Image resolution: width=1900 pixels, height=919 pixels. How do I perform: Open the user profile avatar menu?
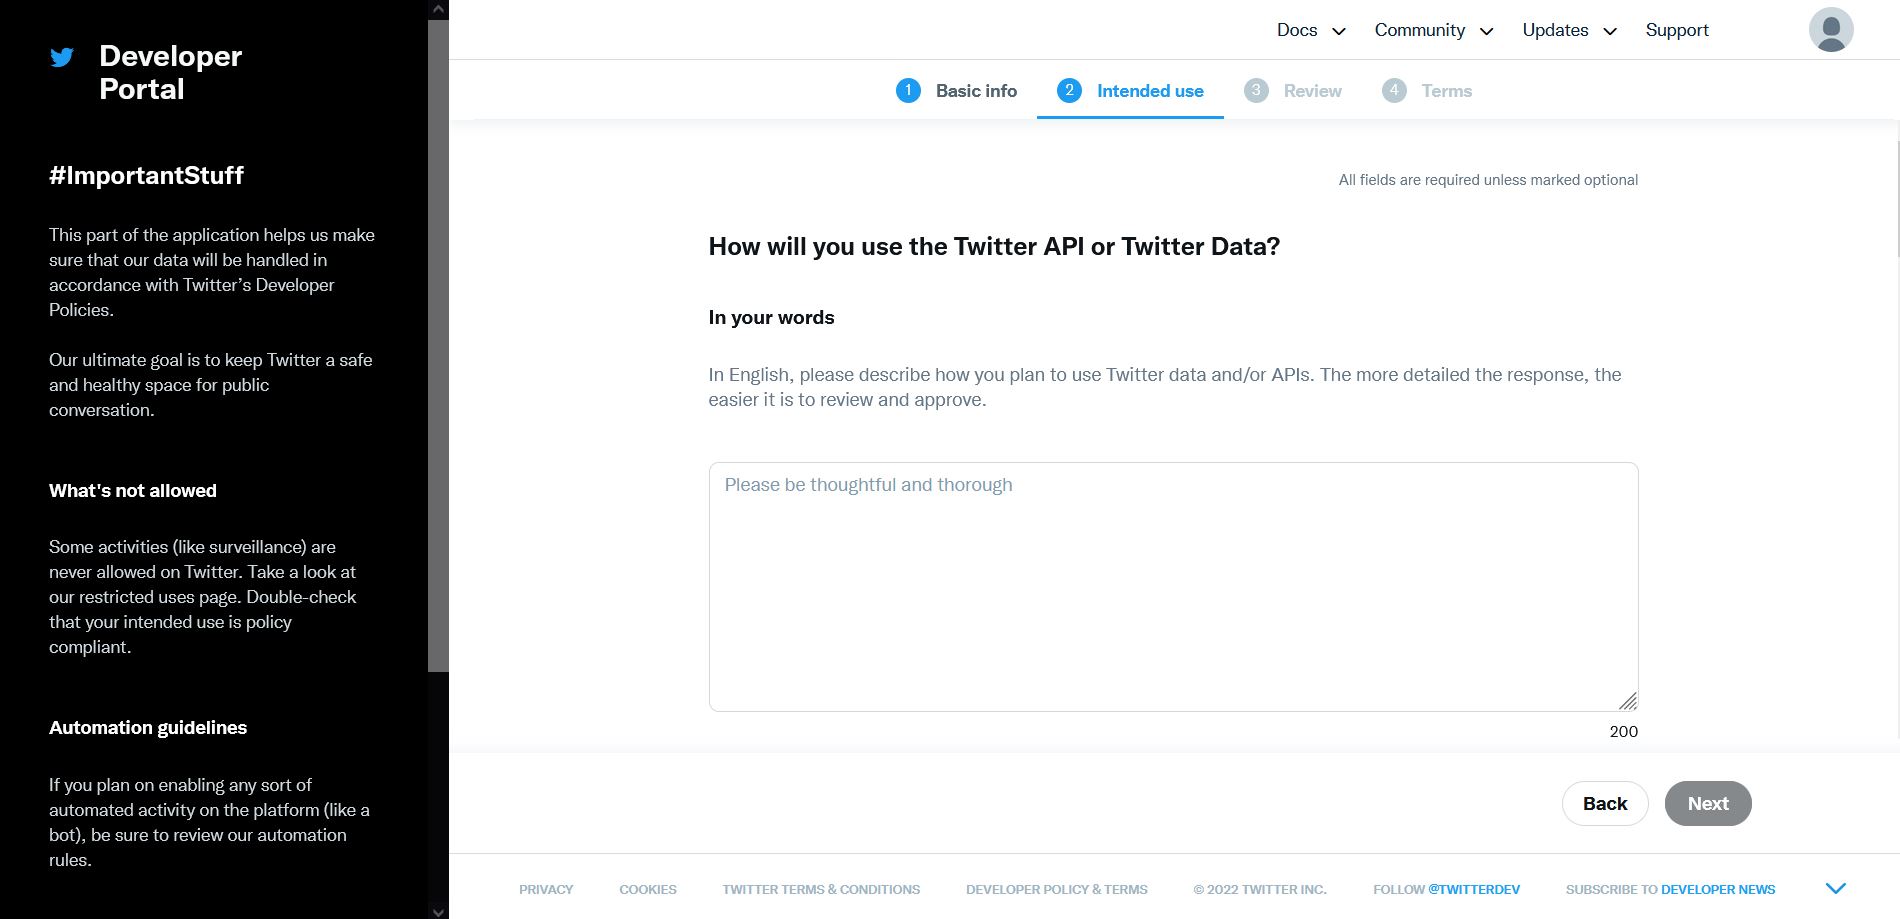coord(1831,29)
